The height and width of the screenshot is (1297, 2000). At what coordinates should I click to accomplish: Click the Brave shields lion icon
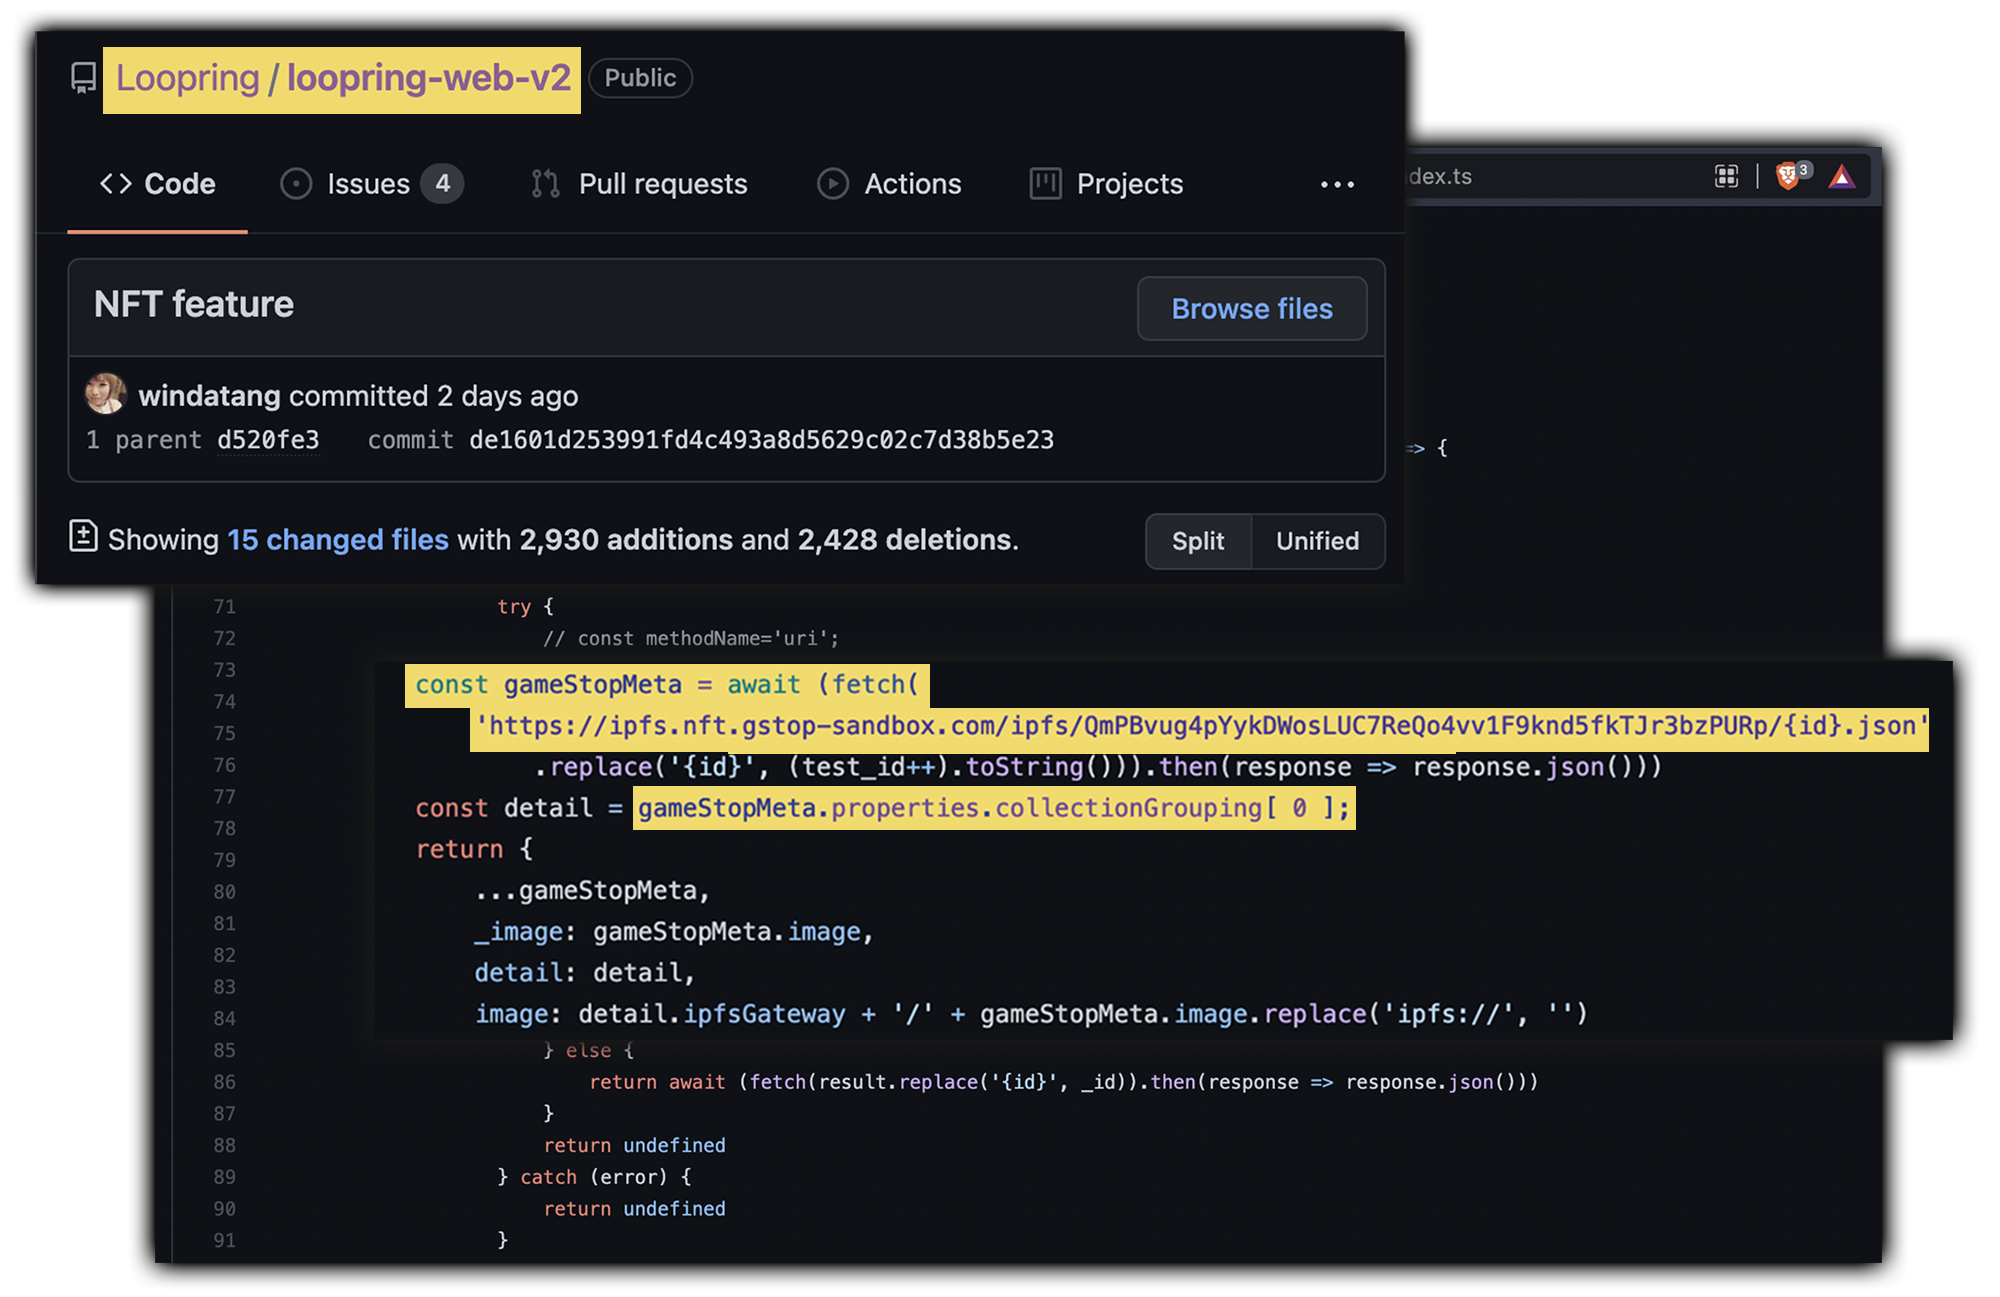click(x=1787, y=177)
